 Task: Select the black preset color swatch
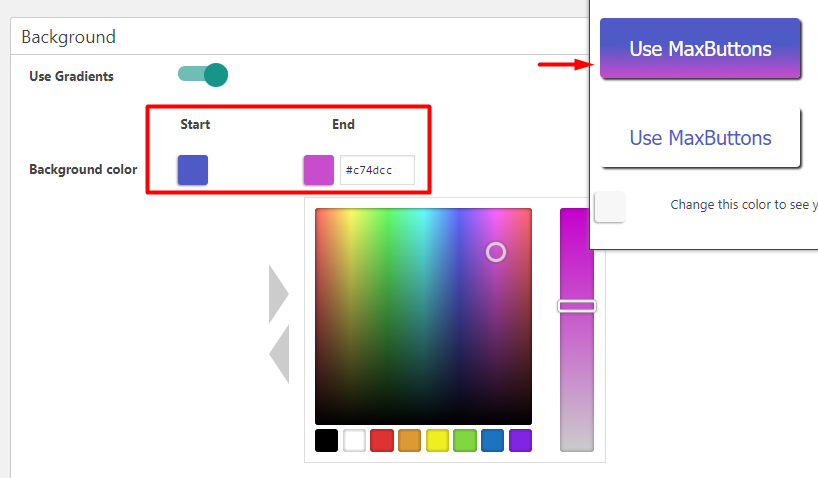pos(327,440)
